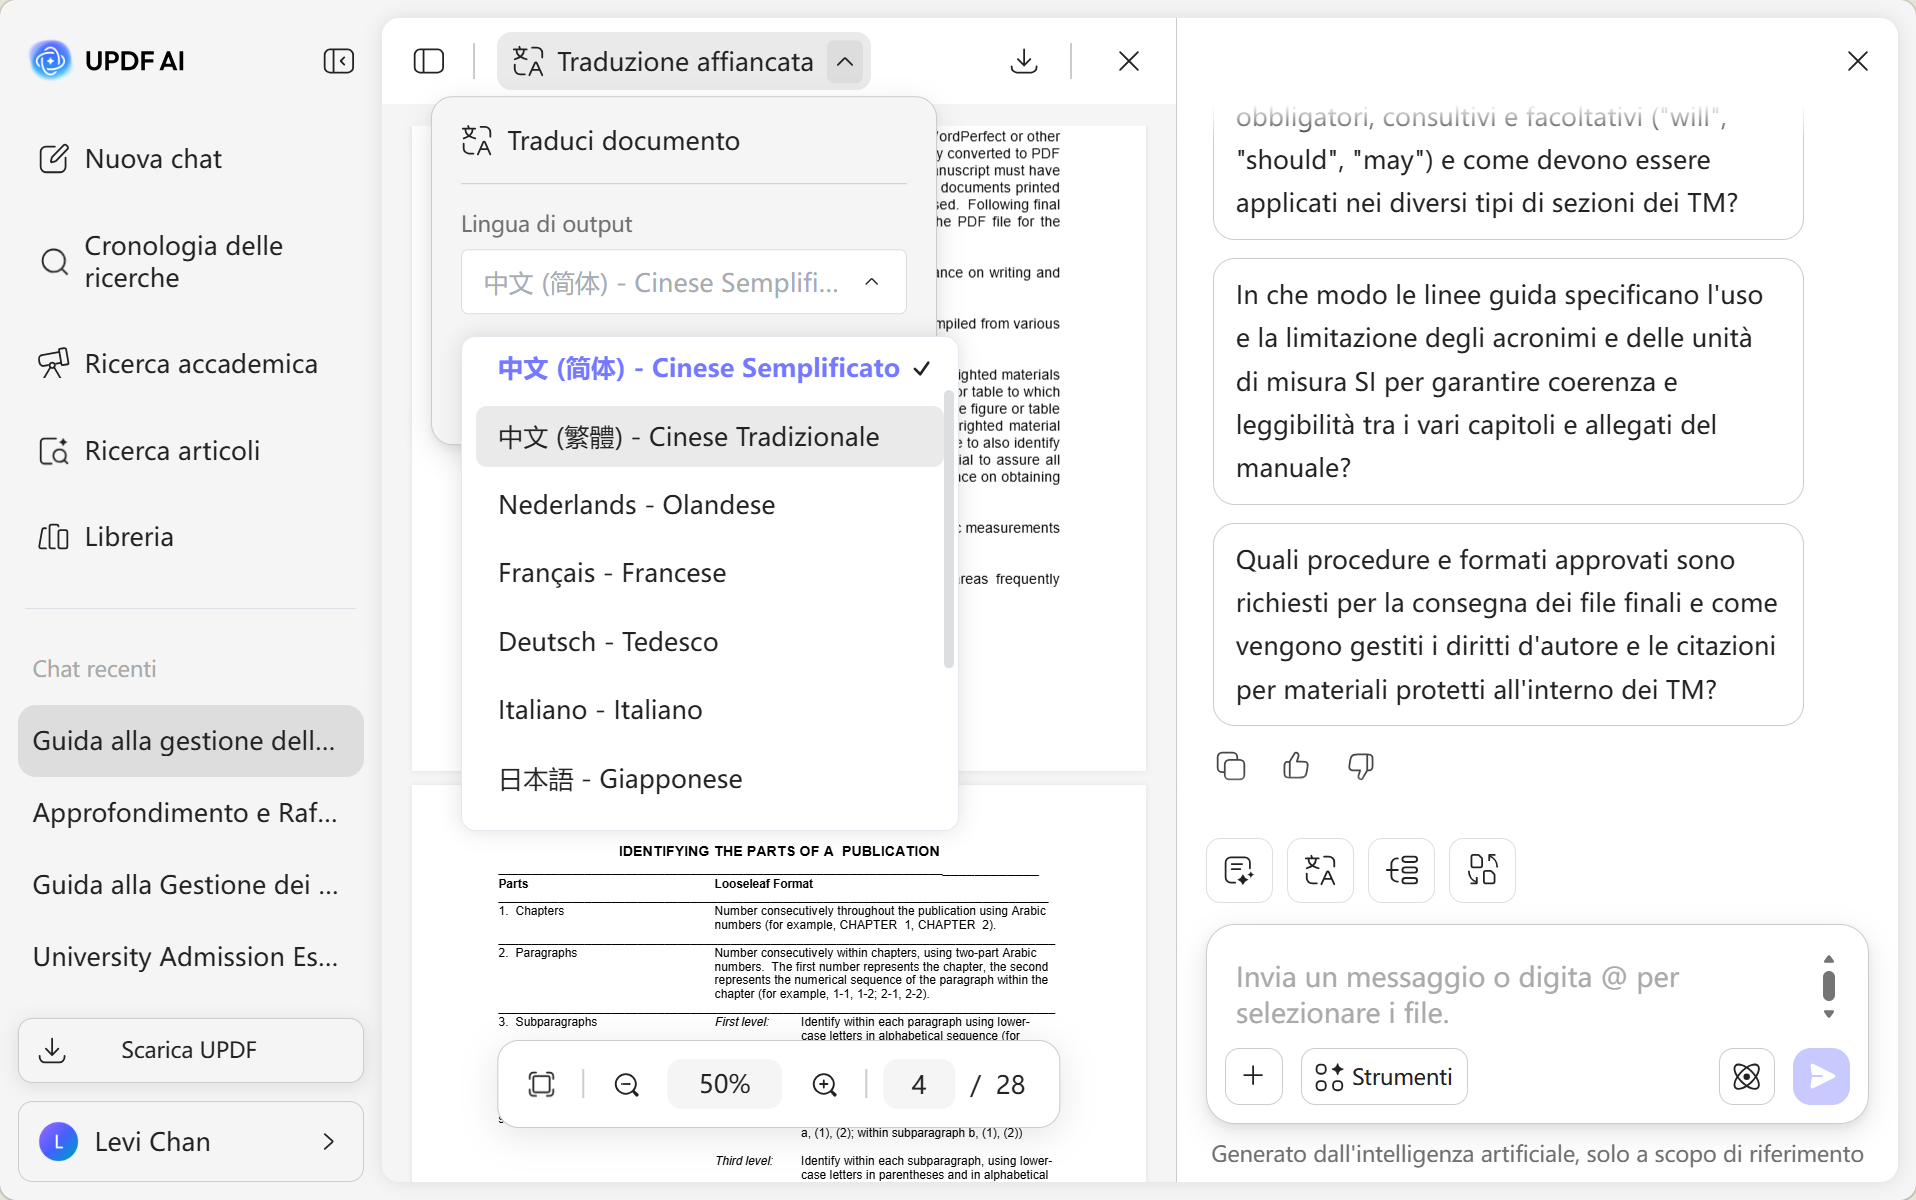Click the PDF convert tool icon
The image size is (1916, 1200).
coord(1482,870)
